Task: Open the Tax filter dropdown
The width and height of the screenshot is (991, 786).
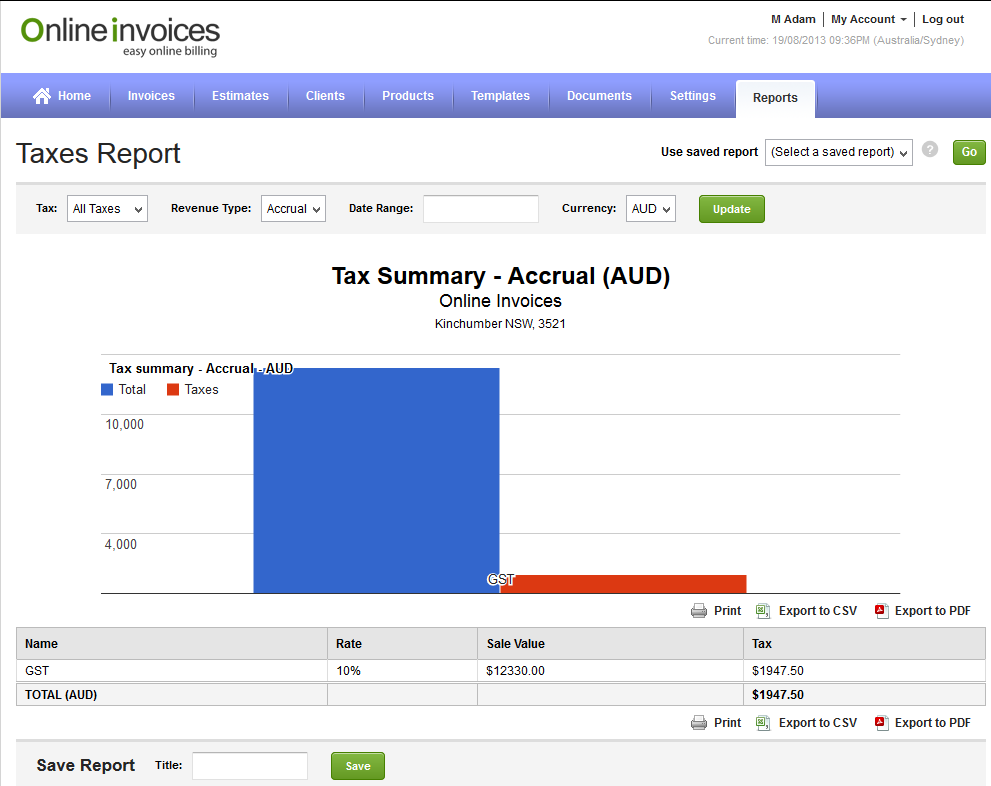Action: [107, 209]
